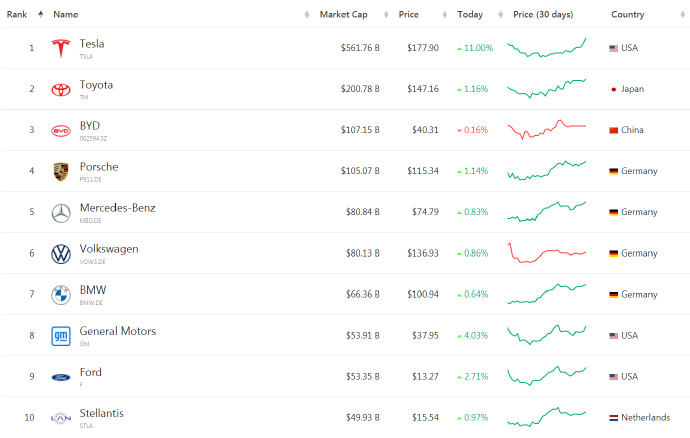
Task: Click the Germany flag in Mercedes-Benz row
Action: click(x=613, y=212)
